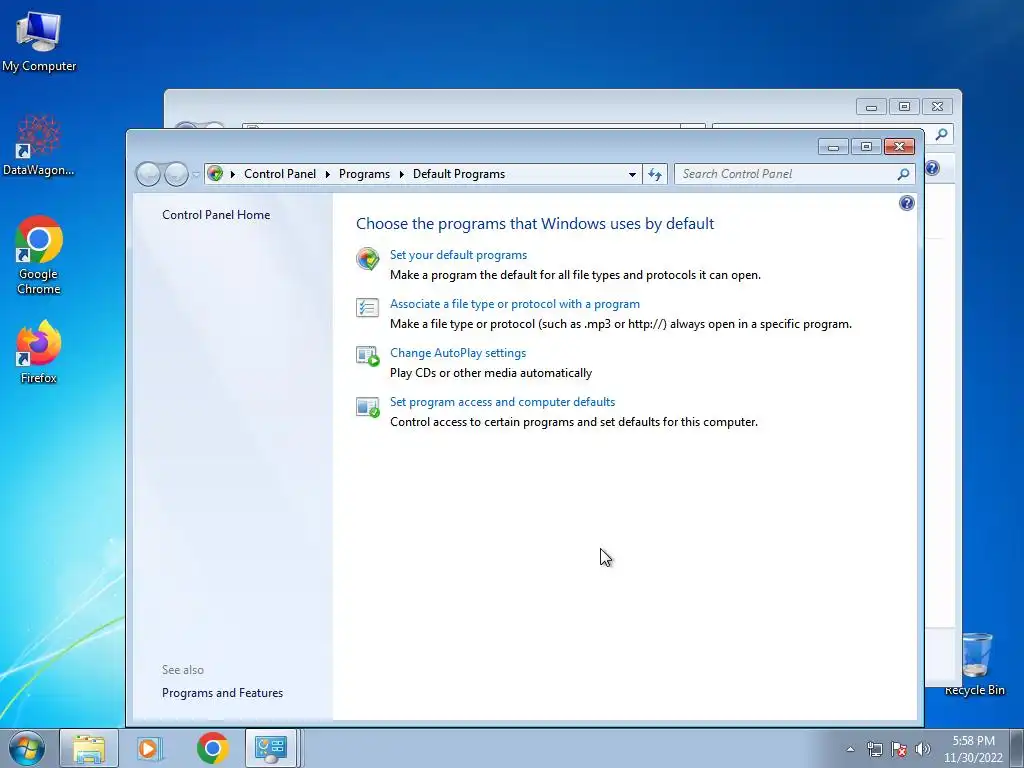Open Programs and Features link
Screen dimensions: 1024x768
[x=223, y=693]
